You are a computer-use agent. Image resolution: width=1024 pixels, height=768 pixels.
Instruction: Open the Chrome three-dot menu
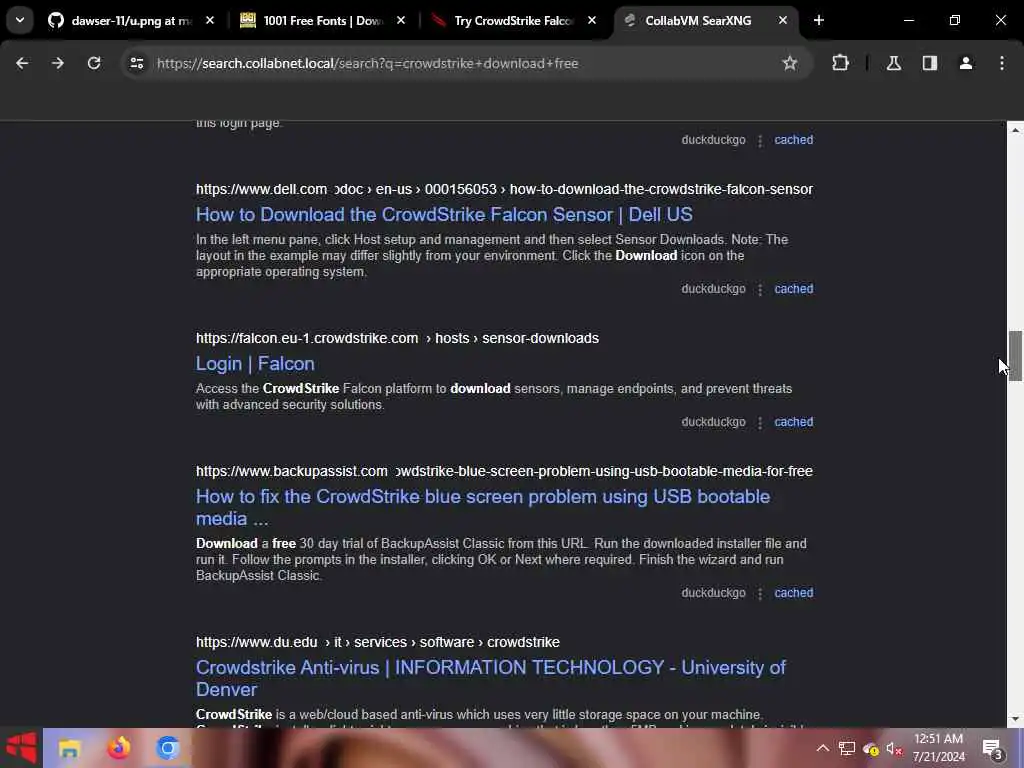point(1002,63)
